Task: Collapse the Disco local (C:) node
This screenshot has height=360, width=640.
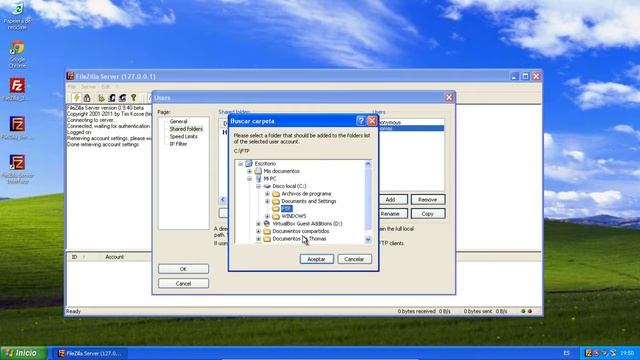Action: point(258,186)
